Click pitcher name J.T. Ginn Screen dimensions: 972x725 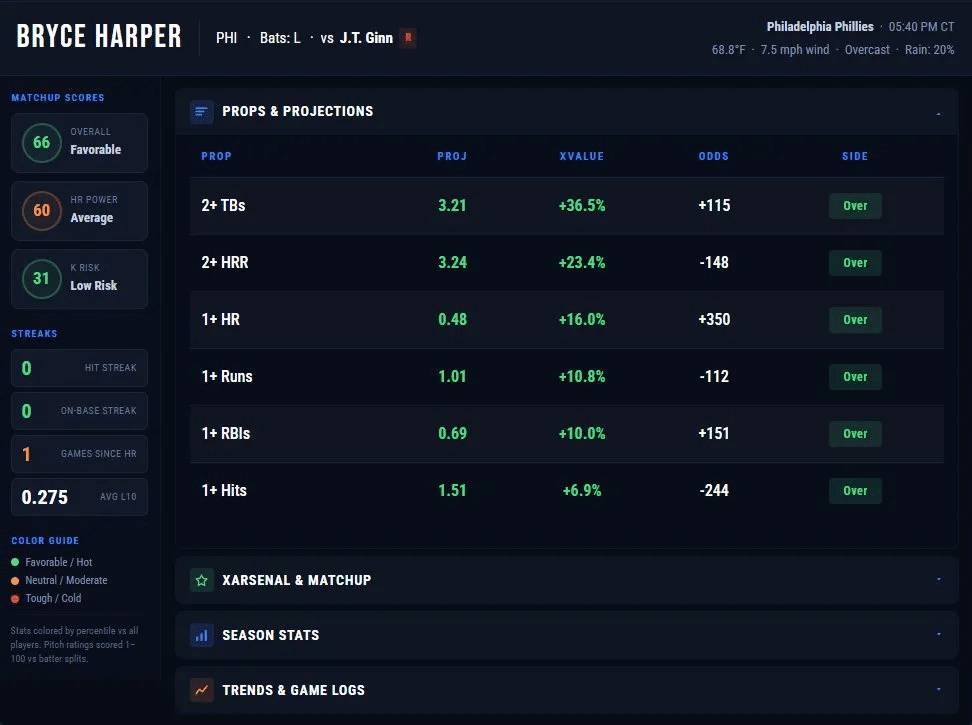pos(366,38)
